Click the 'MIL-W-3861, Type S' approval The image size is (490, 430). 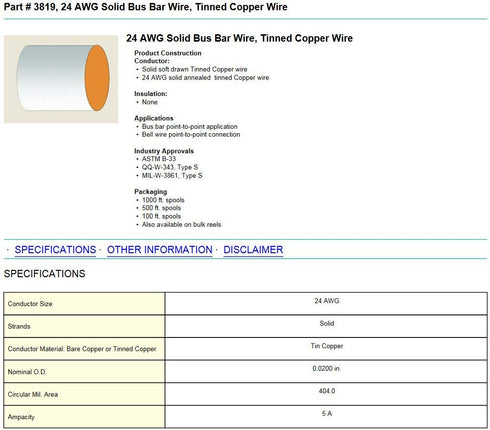click(172, 176)
